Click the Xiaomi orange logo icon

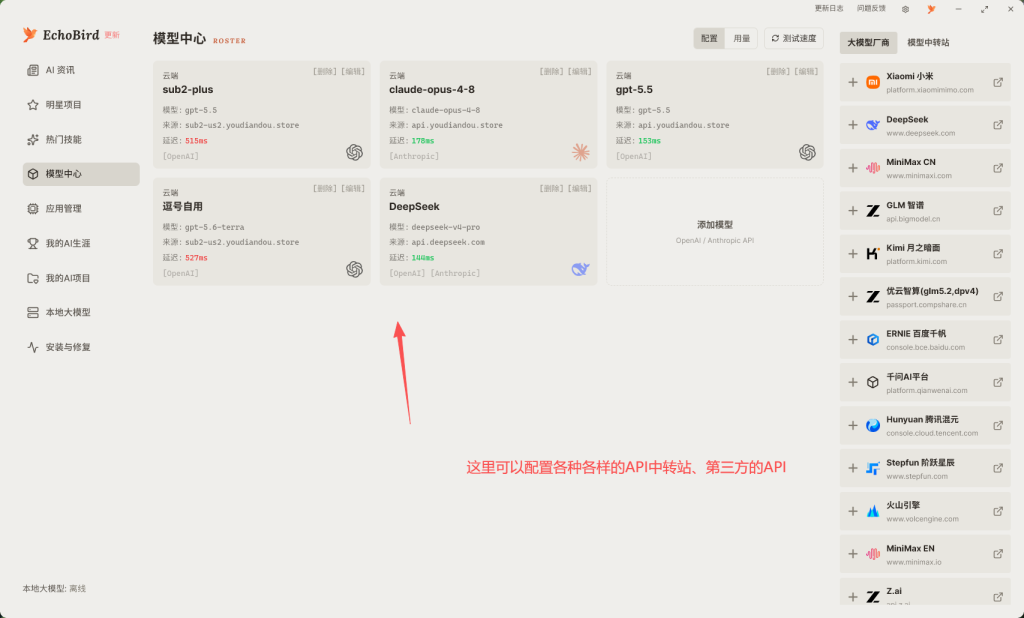pos(872,82)
